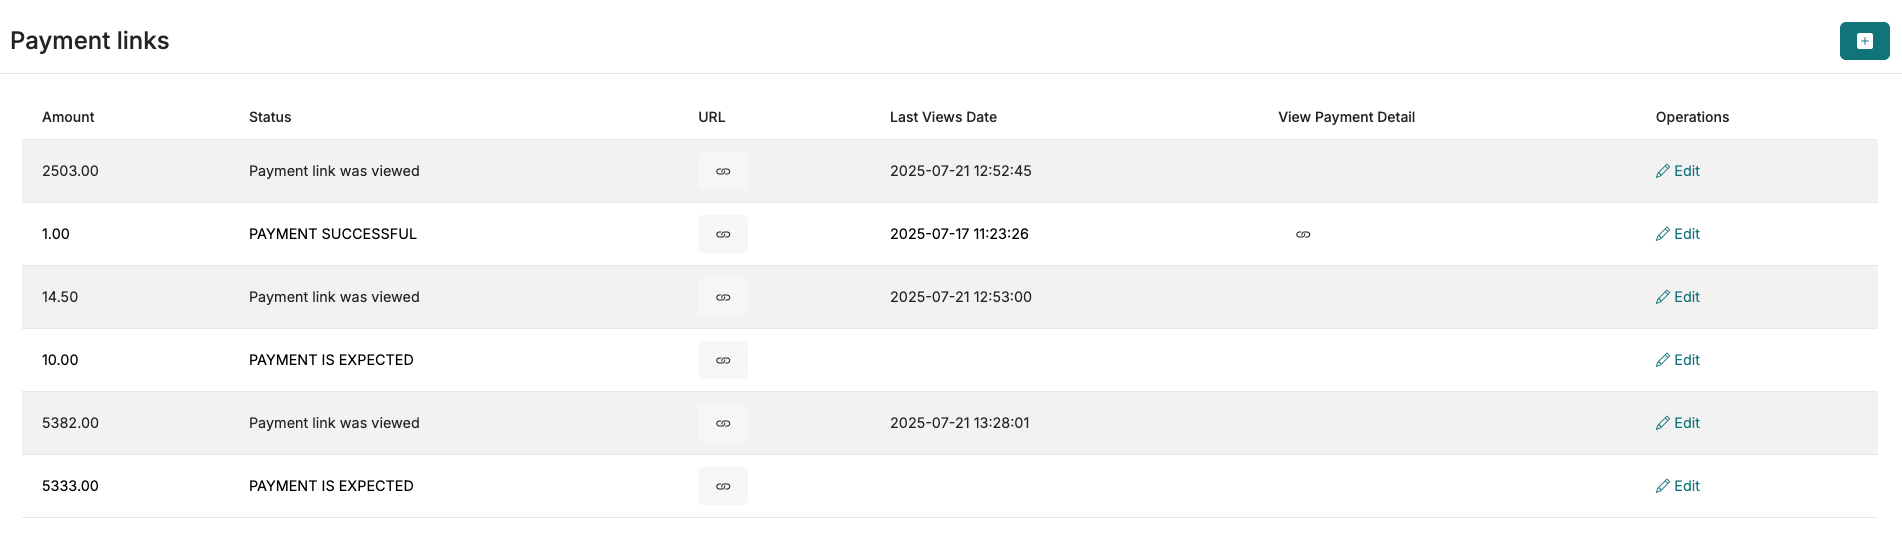Click the Status column header

tap(270, 117)
